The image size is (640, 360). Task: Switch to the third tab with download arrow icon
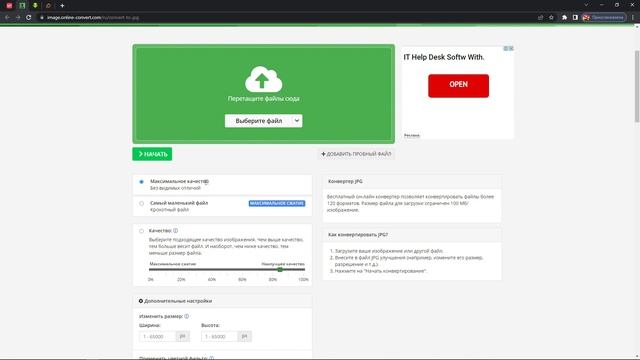pyautogui.click(x=36, y=6)
